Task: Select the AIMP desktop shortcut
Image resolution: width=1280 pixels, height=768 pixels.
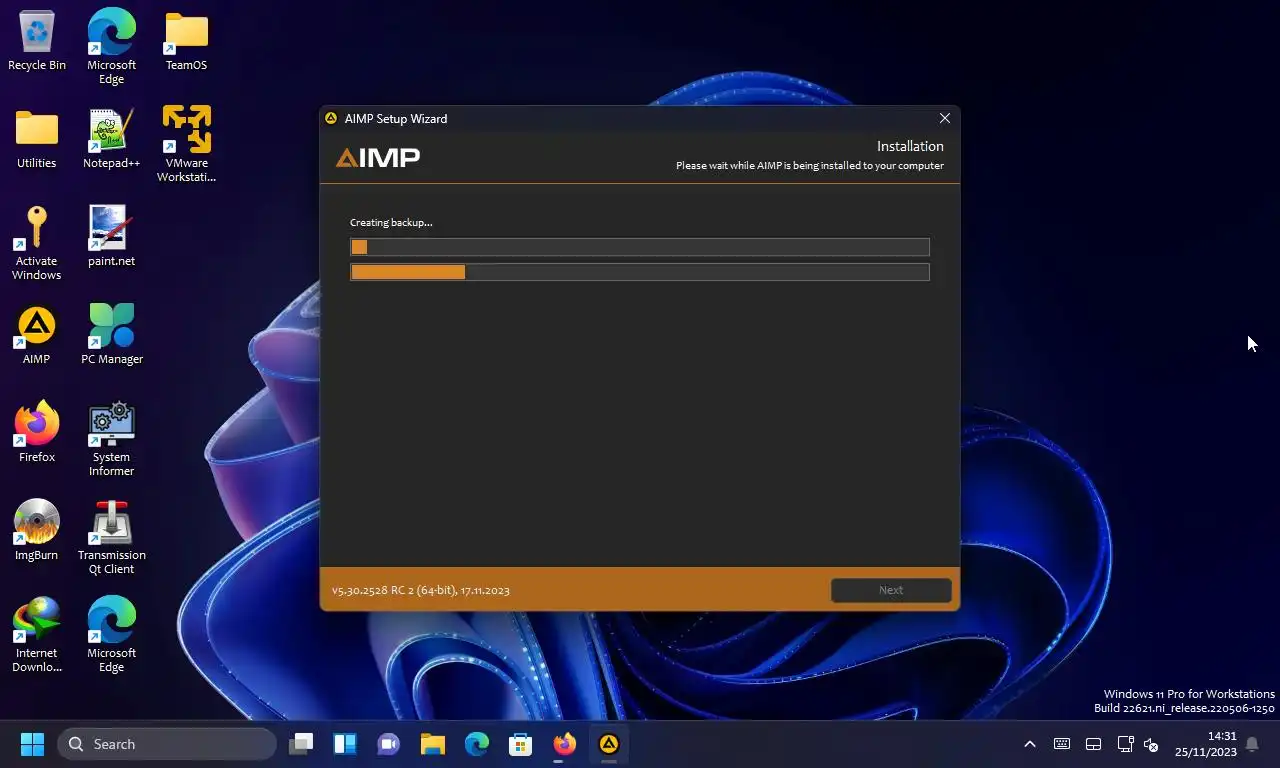Action: (x=37, y=334)
